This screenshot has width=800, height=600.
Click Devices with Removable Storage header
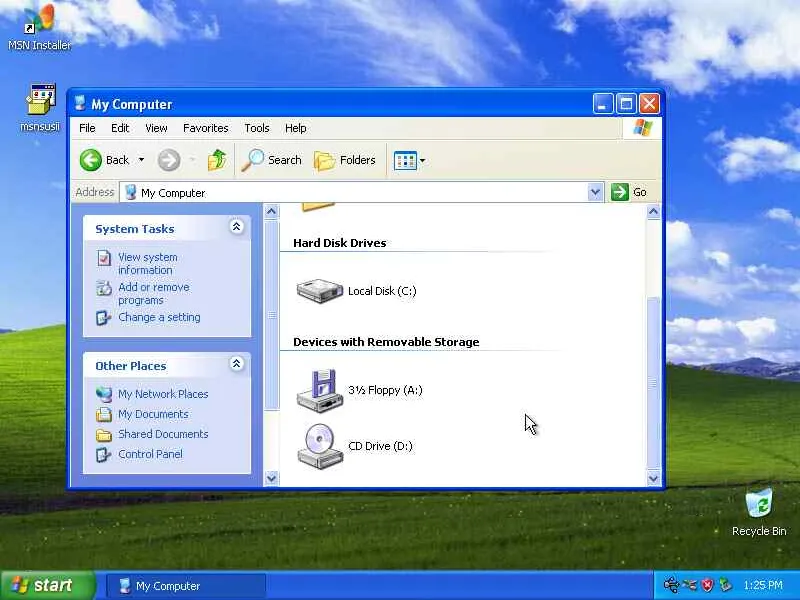pos(386,342)
